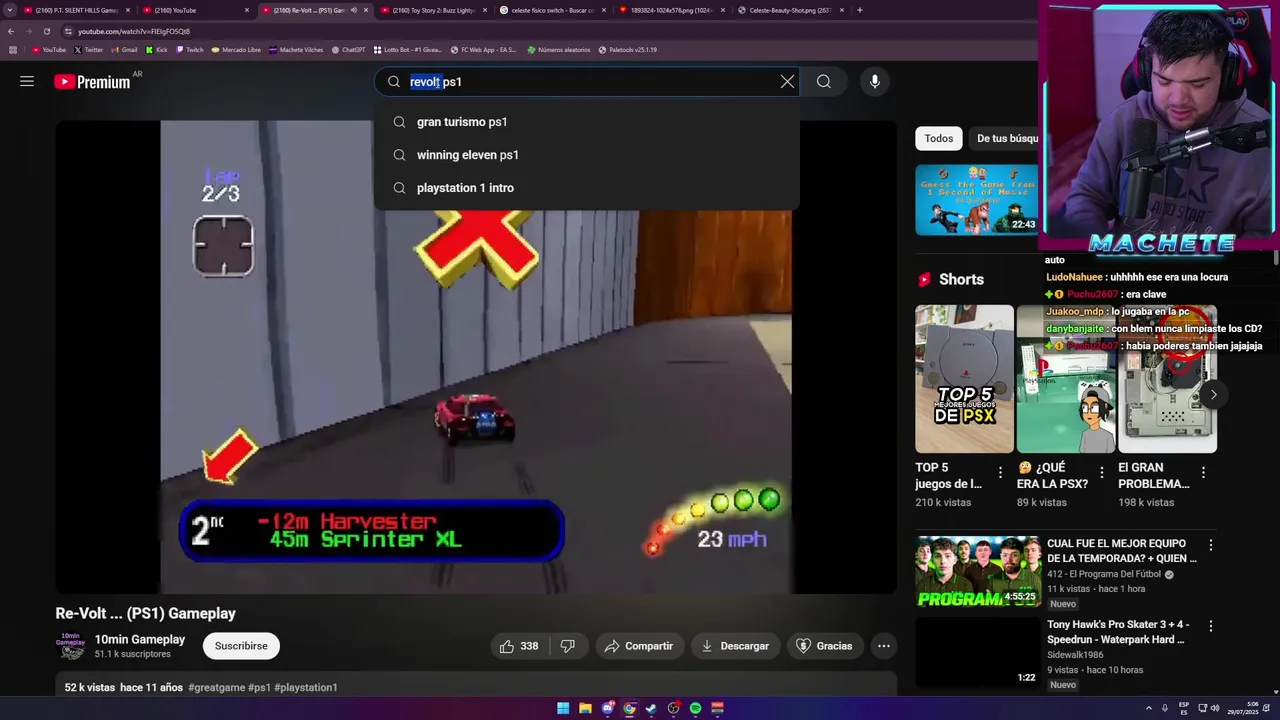Select the De tus búsquedas filter chip

click(x=1004, y=138)
